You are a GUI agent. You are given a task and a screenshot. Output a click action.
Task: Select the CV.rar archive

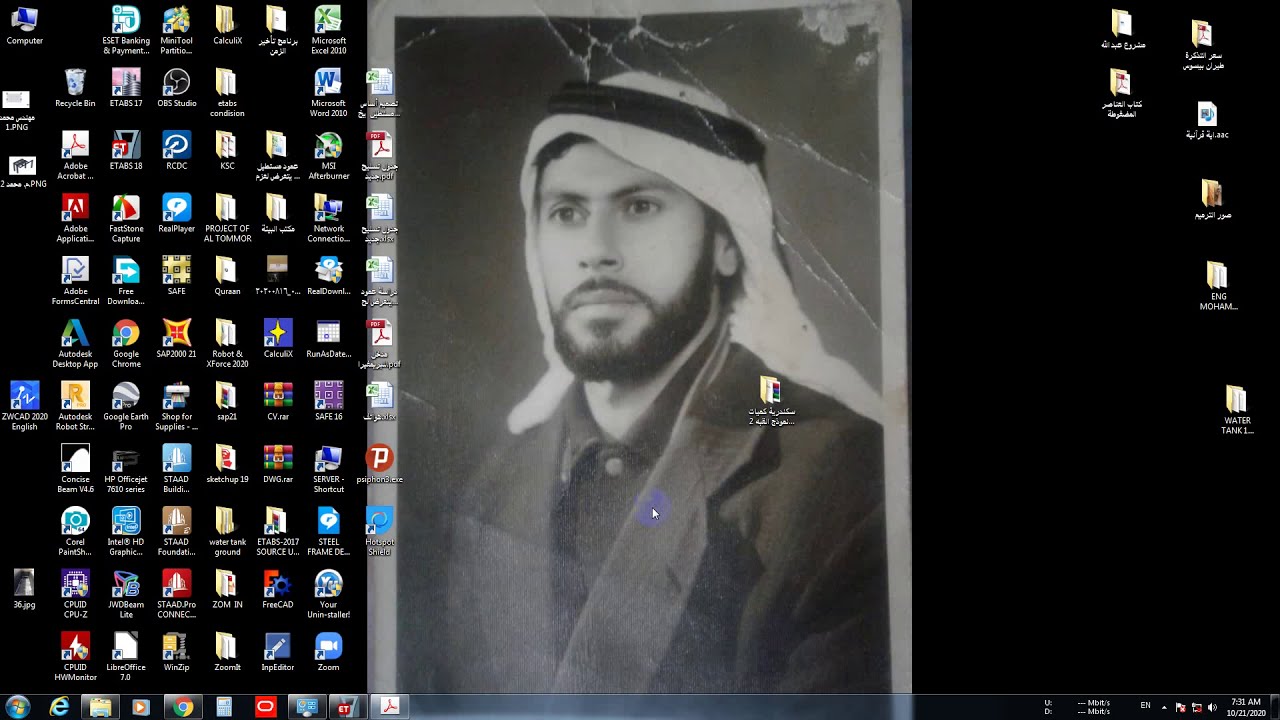click(278, 402)
